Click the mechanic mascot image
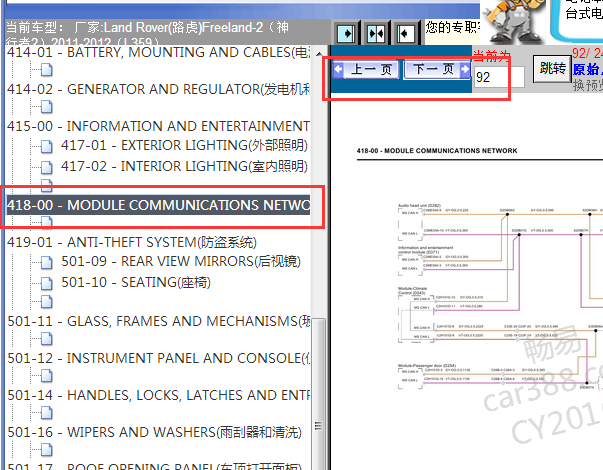The width and height of the screenshot is (603, 470). point(513,21)
